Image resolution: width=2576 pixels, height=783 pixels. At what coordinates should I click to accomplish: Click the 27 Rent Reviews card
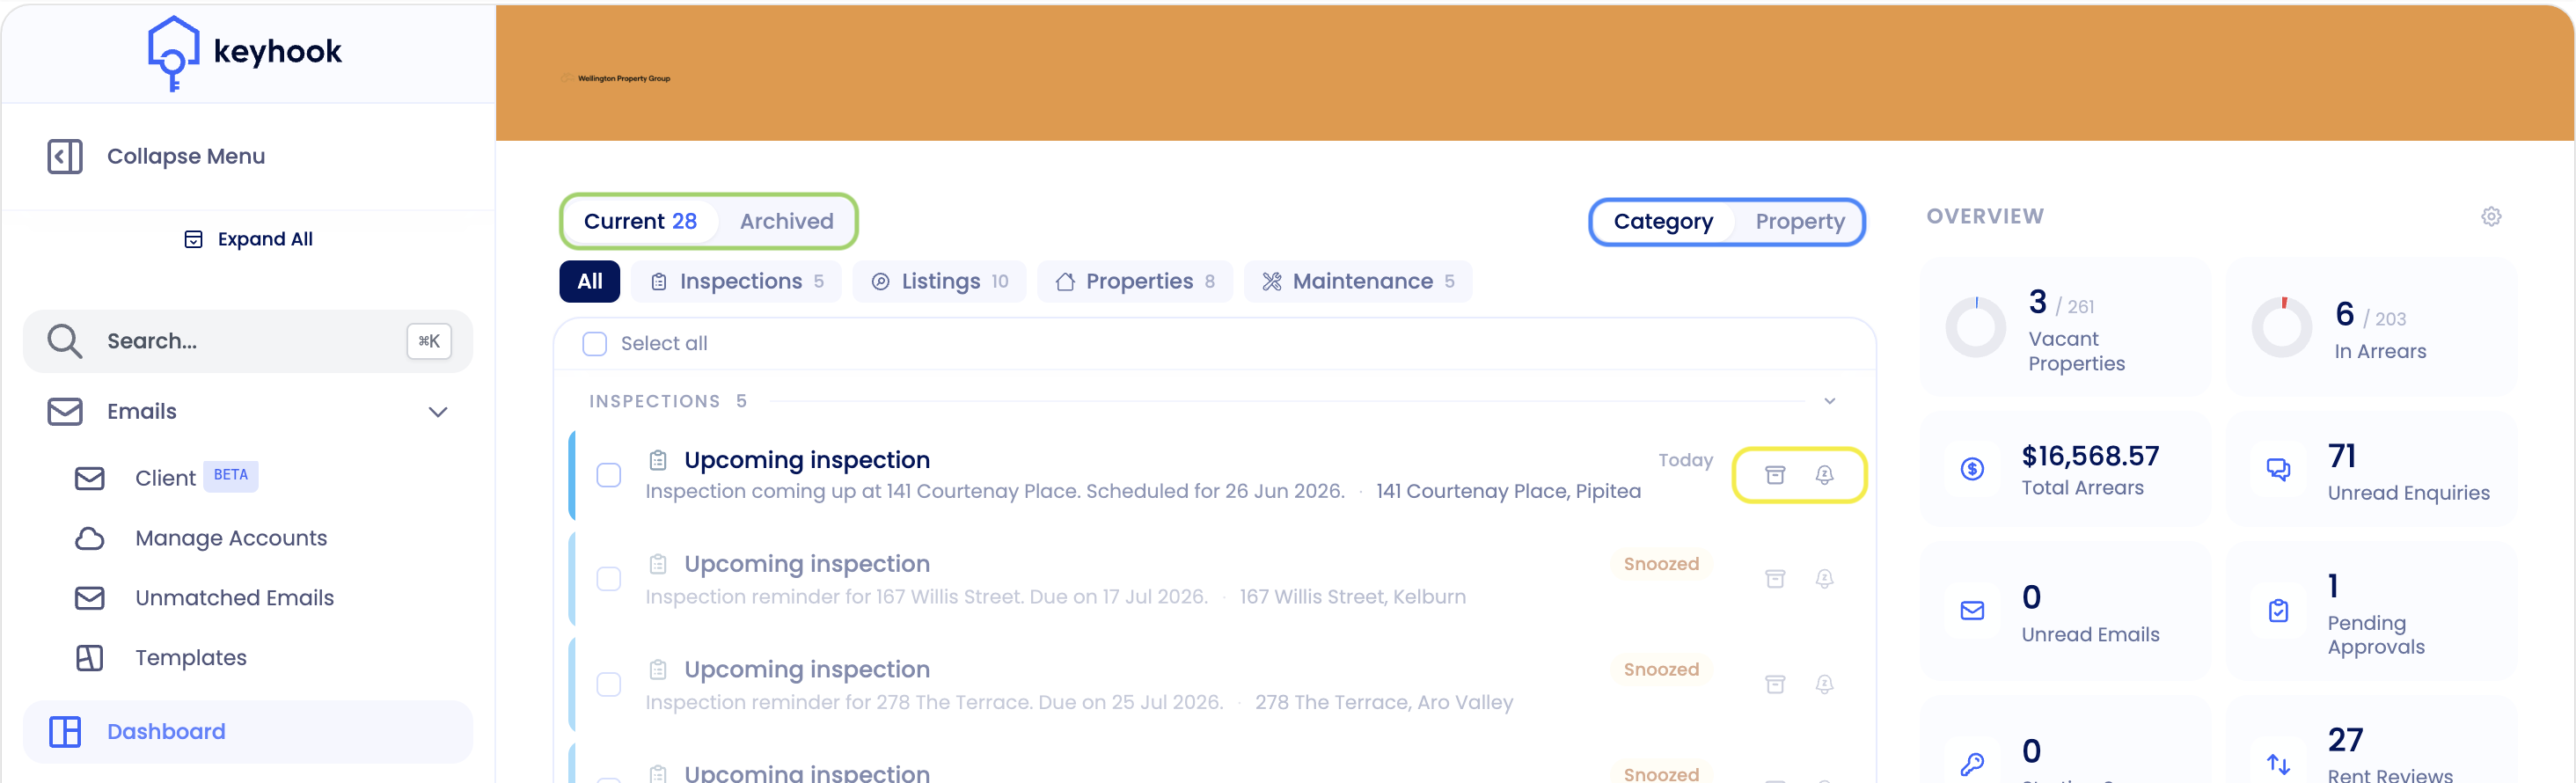[2371, 742]
